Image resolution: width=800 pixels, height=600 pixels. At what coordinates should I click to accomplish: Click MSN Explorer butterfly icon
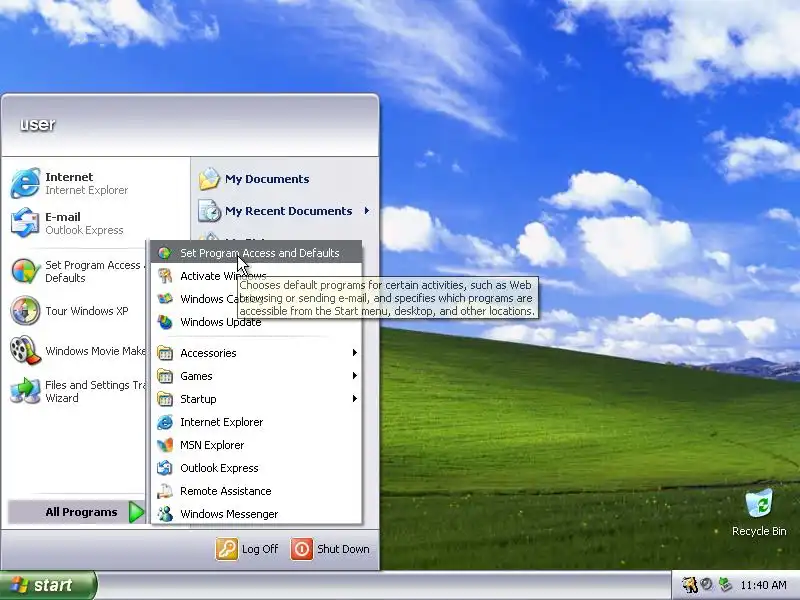coord(165,445)
